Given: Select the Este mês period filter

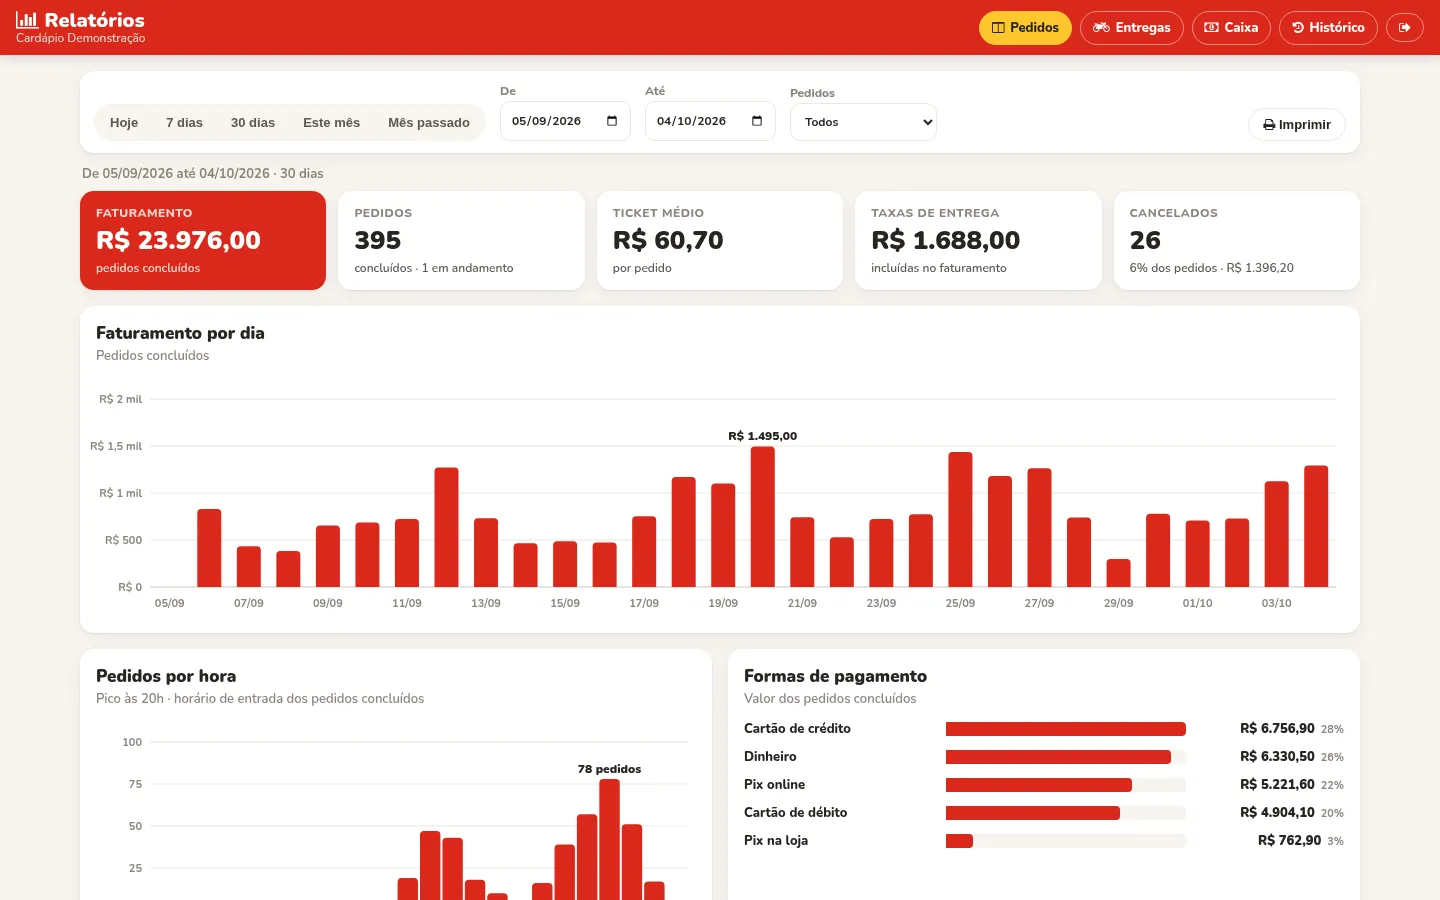Looking at the screenshot, I should 331,123.
